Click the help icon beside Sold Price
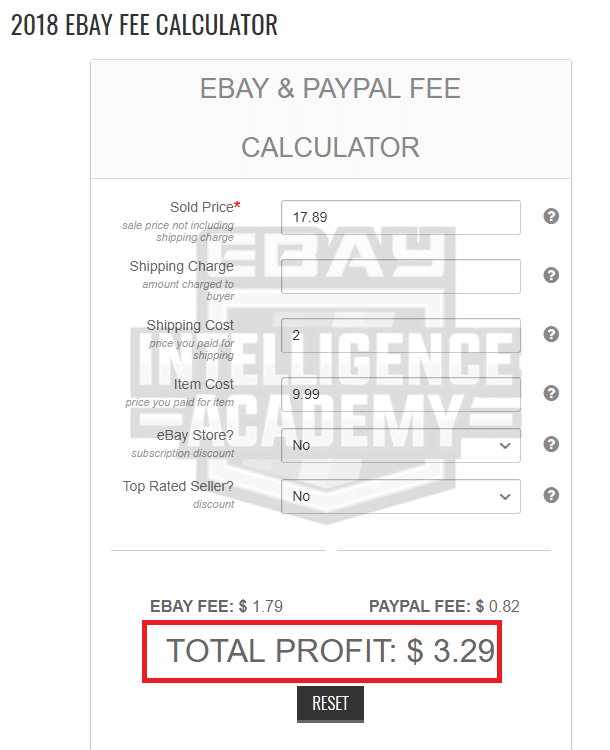The height and width of the screenshot is (750, 610). tap(551, 216)
